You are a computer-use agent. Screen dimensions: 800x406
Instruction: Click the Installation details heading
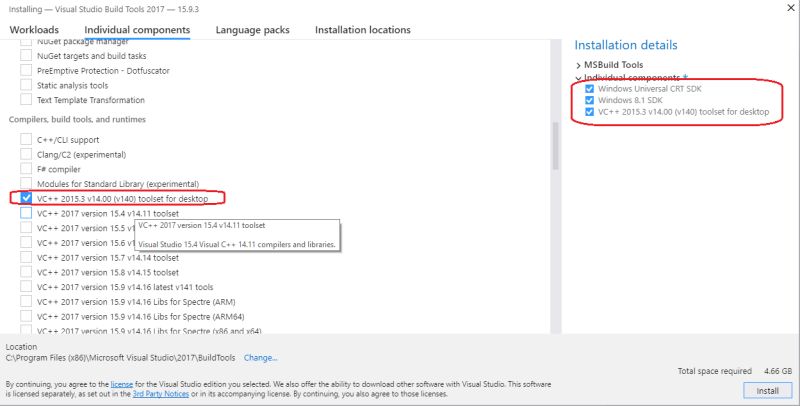click(626, 45)
